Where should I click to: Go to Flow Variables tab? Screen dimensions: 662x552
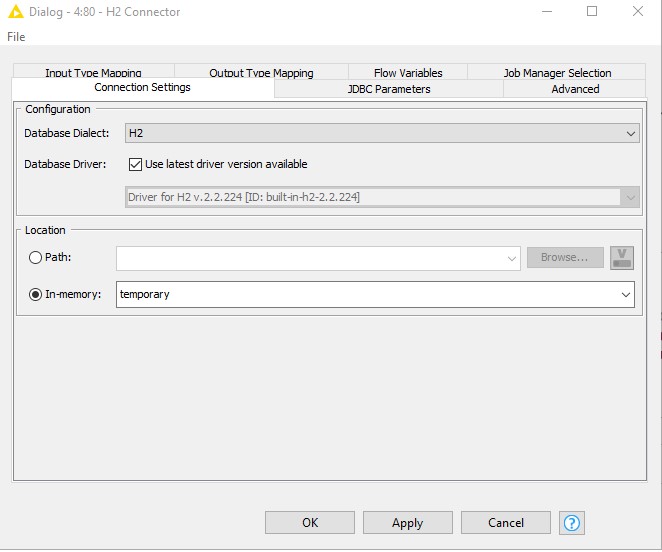point(408,73)
